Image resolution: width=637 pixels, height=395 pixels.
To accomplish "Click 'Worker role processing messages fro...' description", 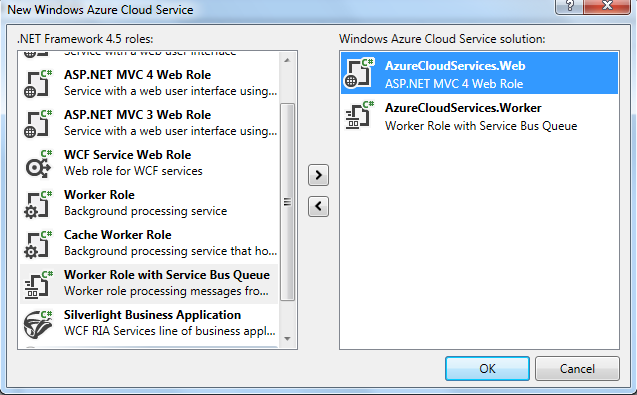I will (x=166, y=291).
